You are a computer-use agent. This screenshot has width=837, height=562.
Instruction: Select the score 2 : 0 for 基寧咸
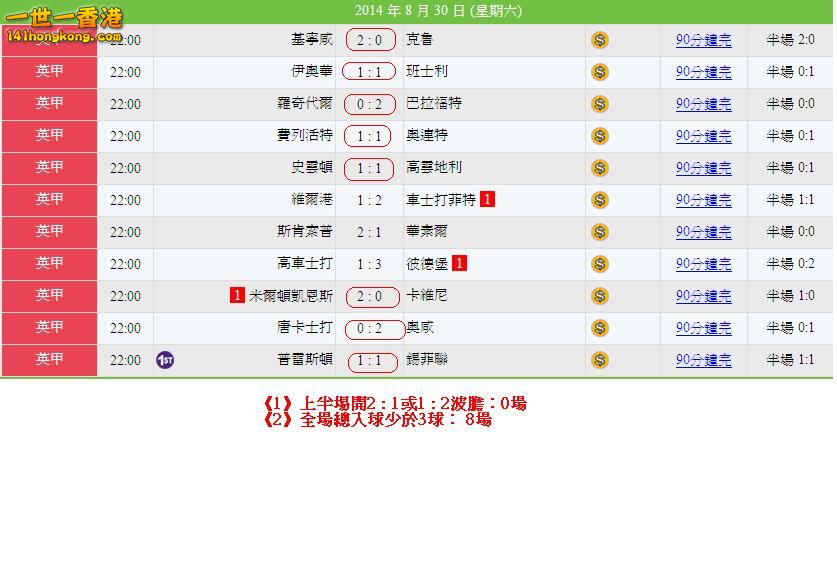click(370, 40)
